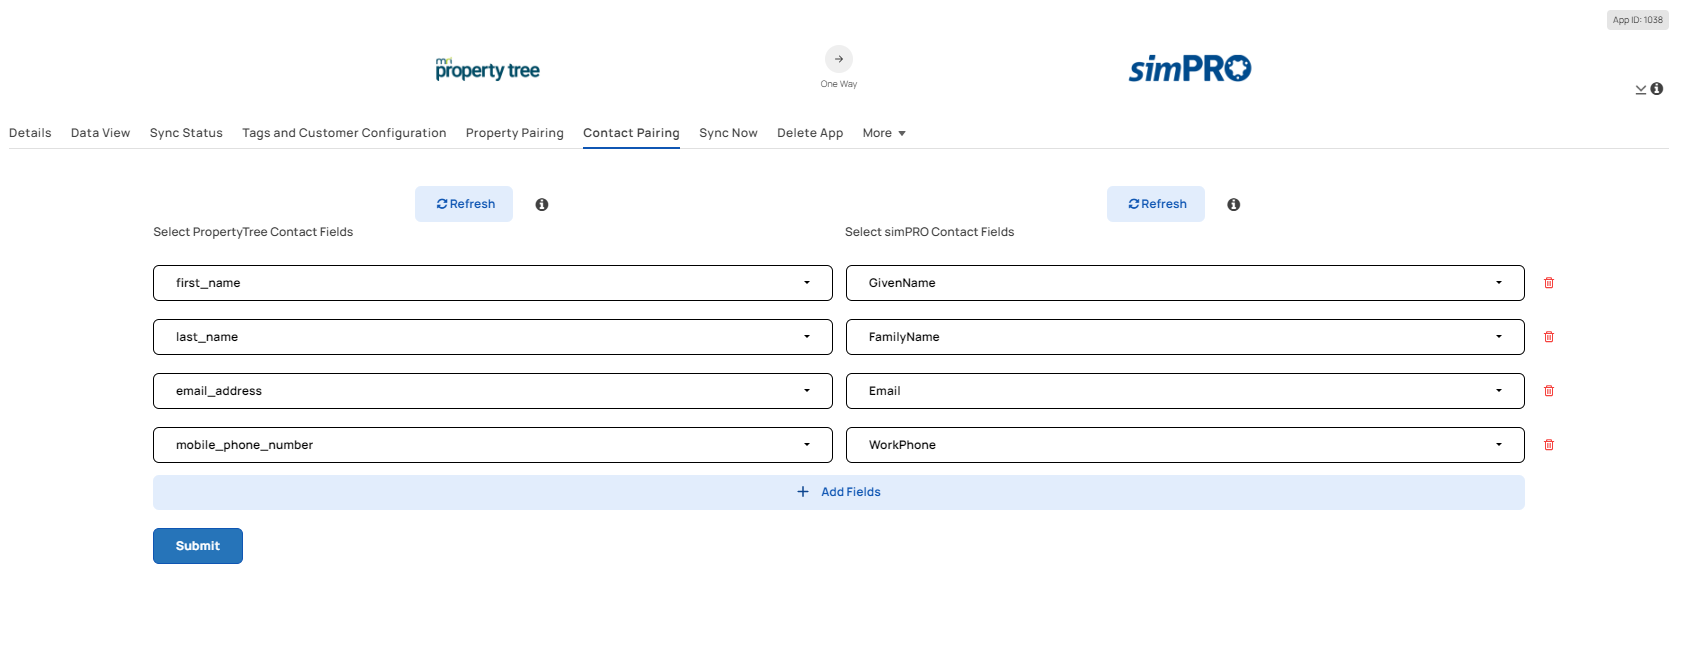Remove the Email pairing row

tap(1549, 391)
